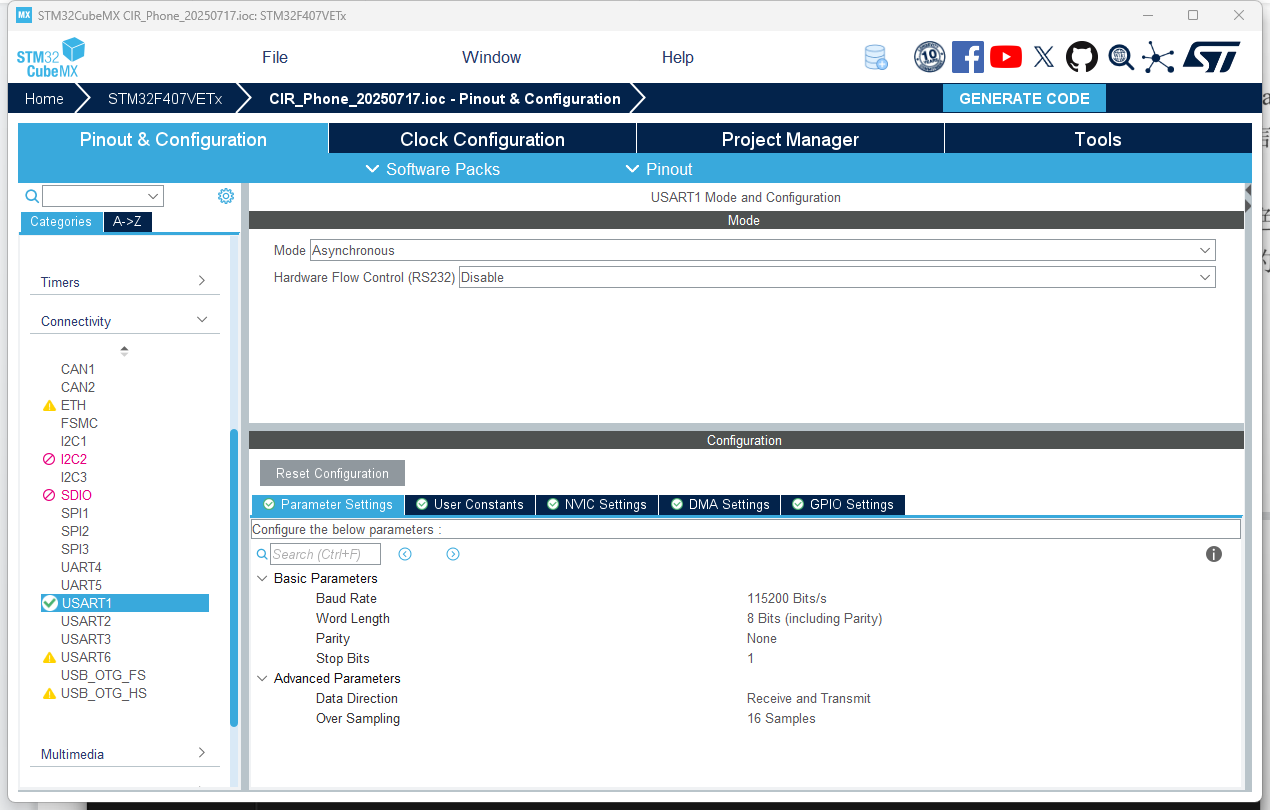Expand the Pinout menu
The image size is (1270, 810).
coord(659,169)
